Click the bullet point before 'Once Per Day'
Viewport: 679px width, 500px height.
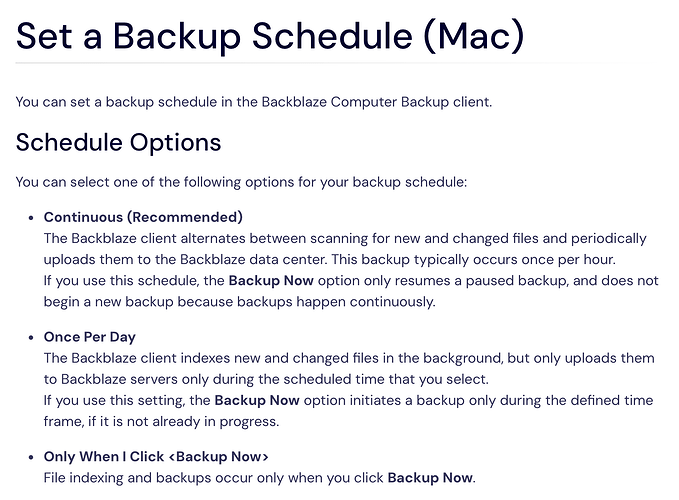pyautogui.click(x=31, y=338)
